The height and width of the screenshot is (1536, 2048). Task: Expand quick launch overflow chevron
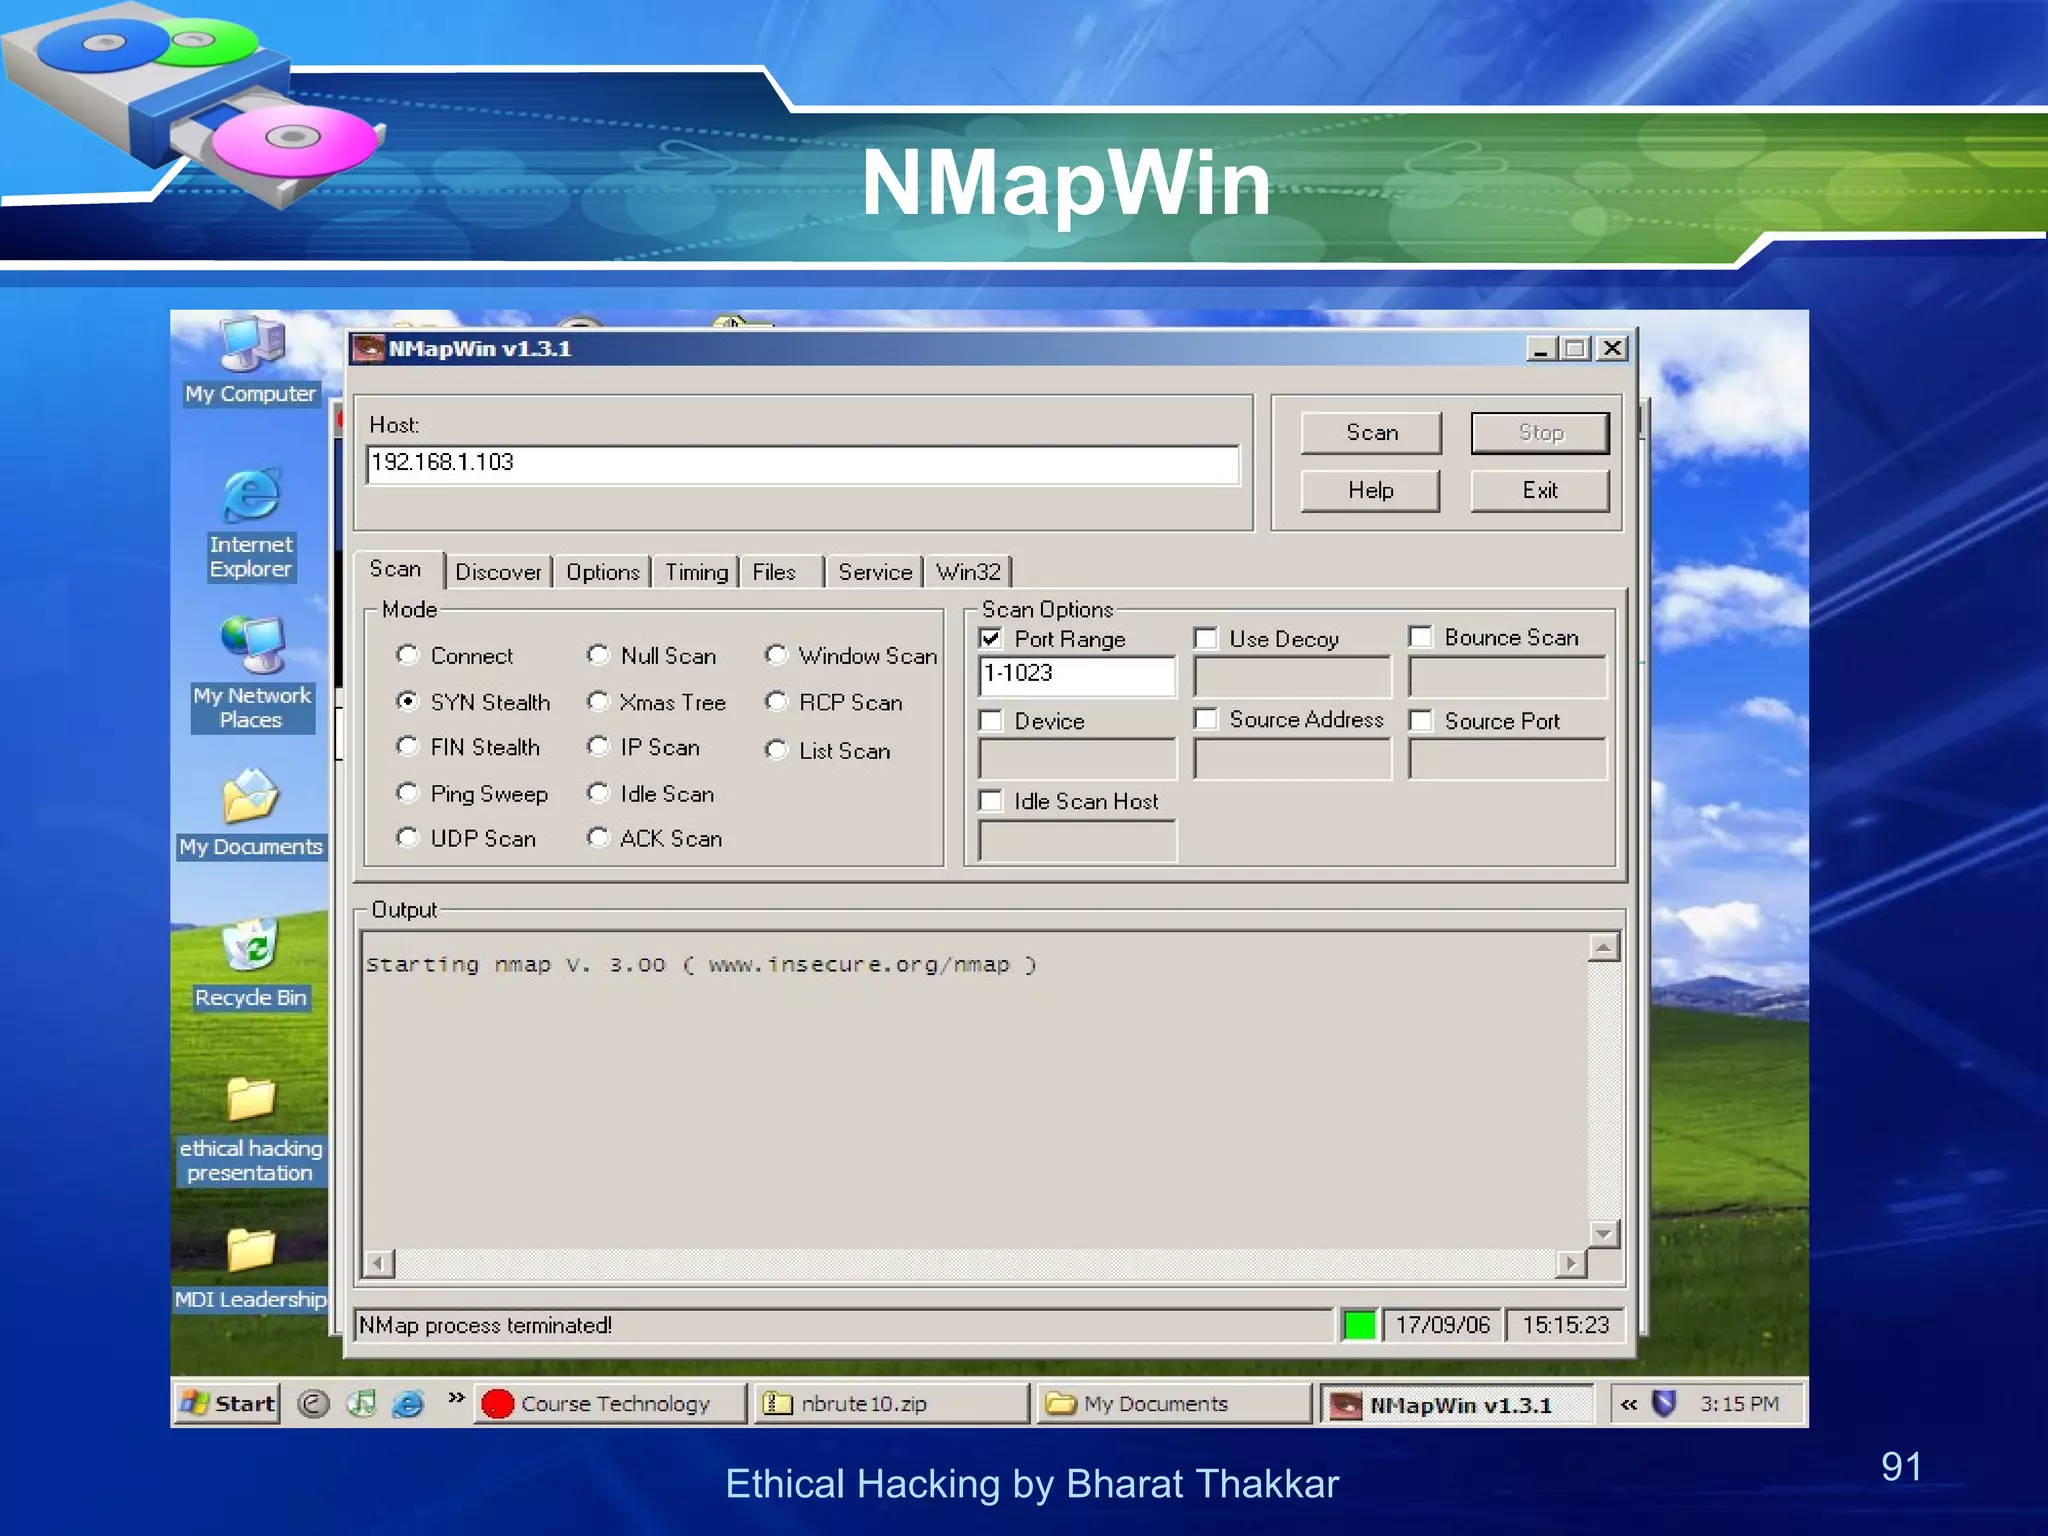(456, 1398)
